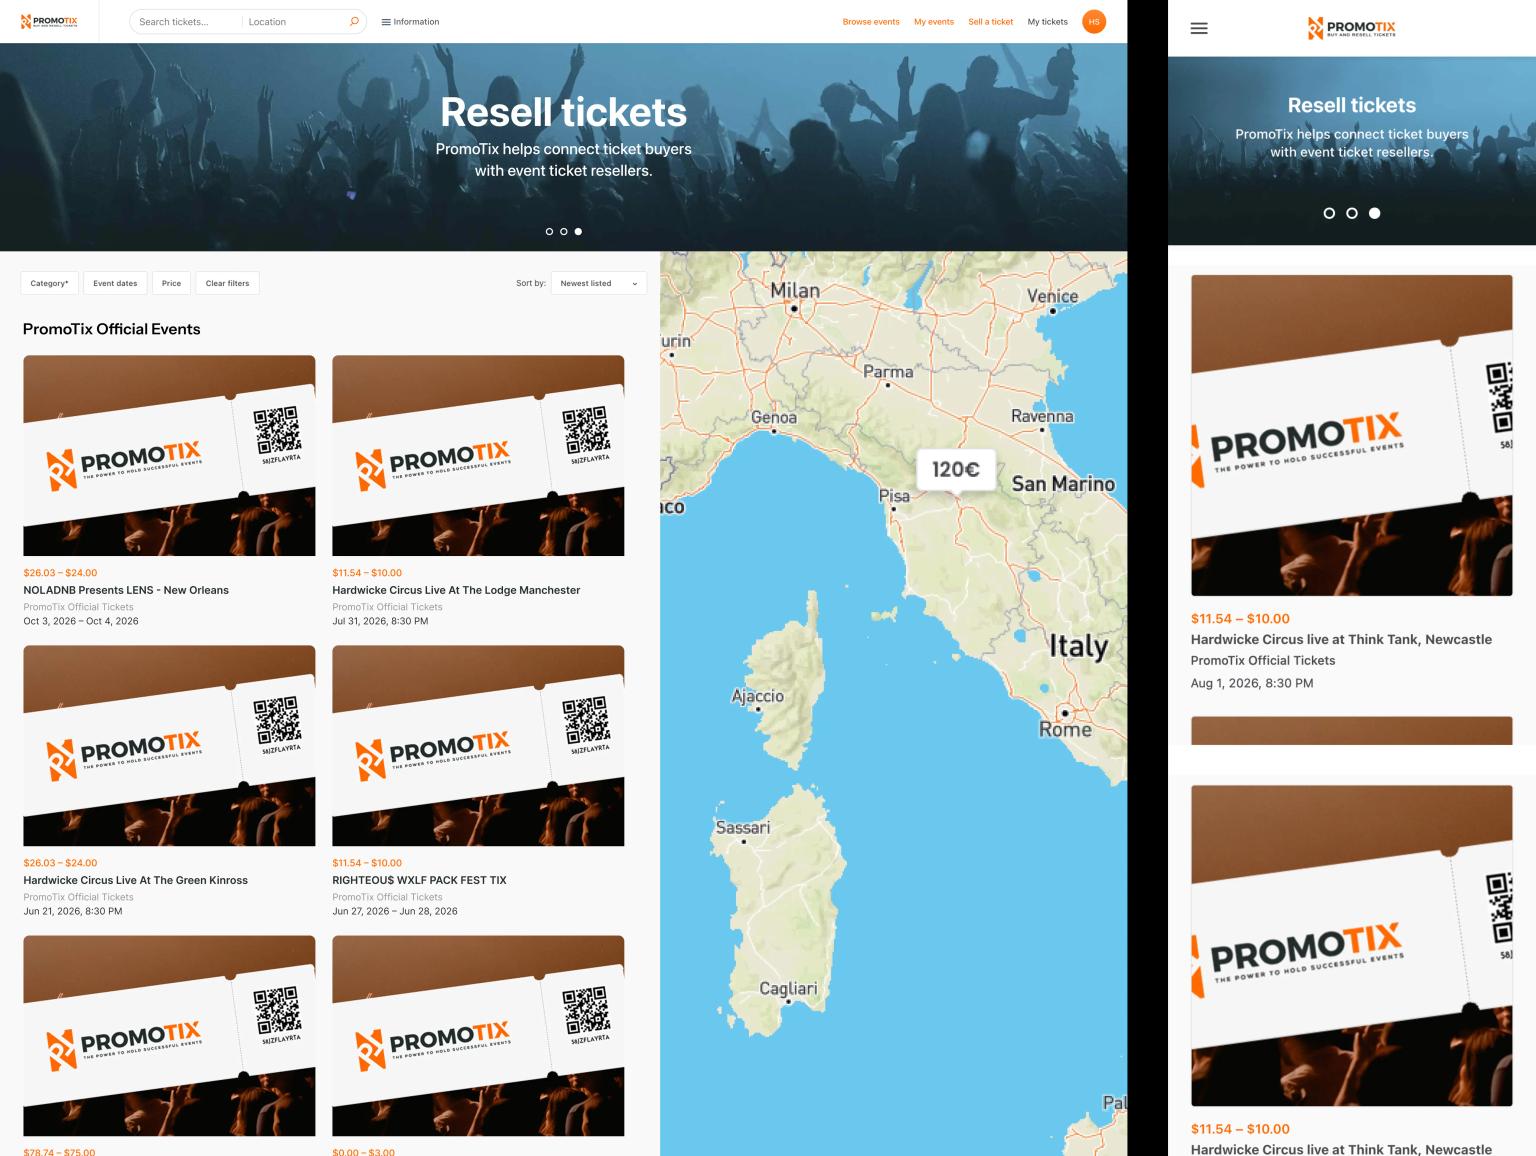Click the date Jun 21, 2026, 8:30 PM
Viewport: 1536px width, 1156px height.
pos(73,911)
